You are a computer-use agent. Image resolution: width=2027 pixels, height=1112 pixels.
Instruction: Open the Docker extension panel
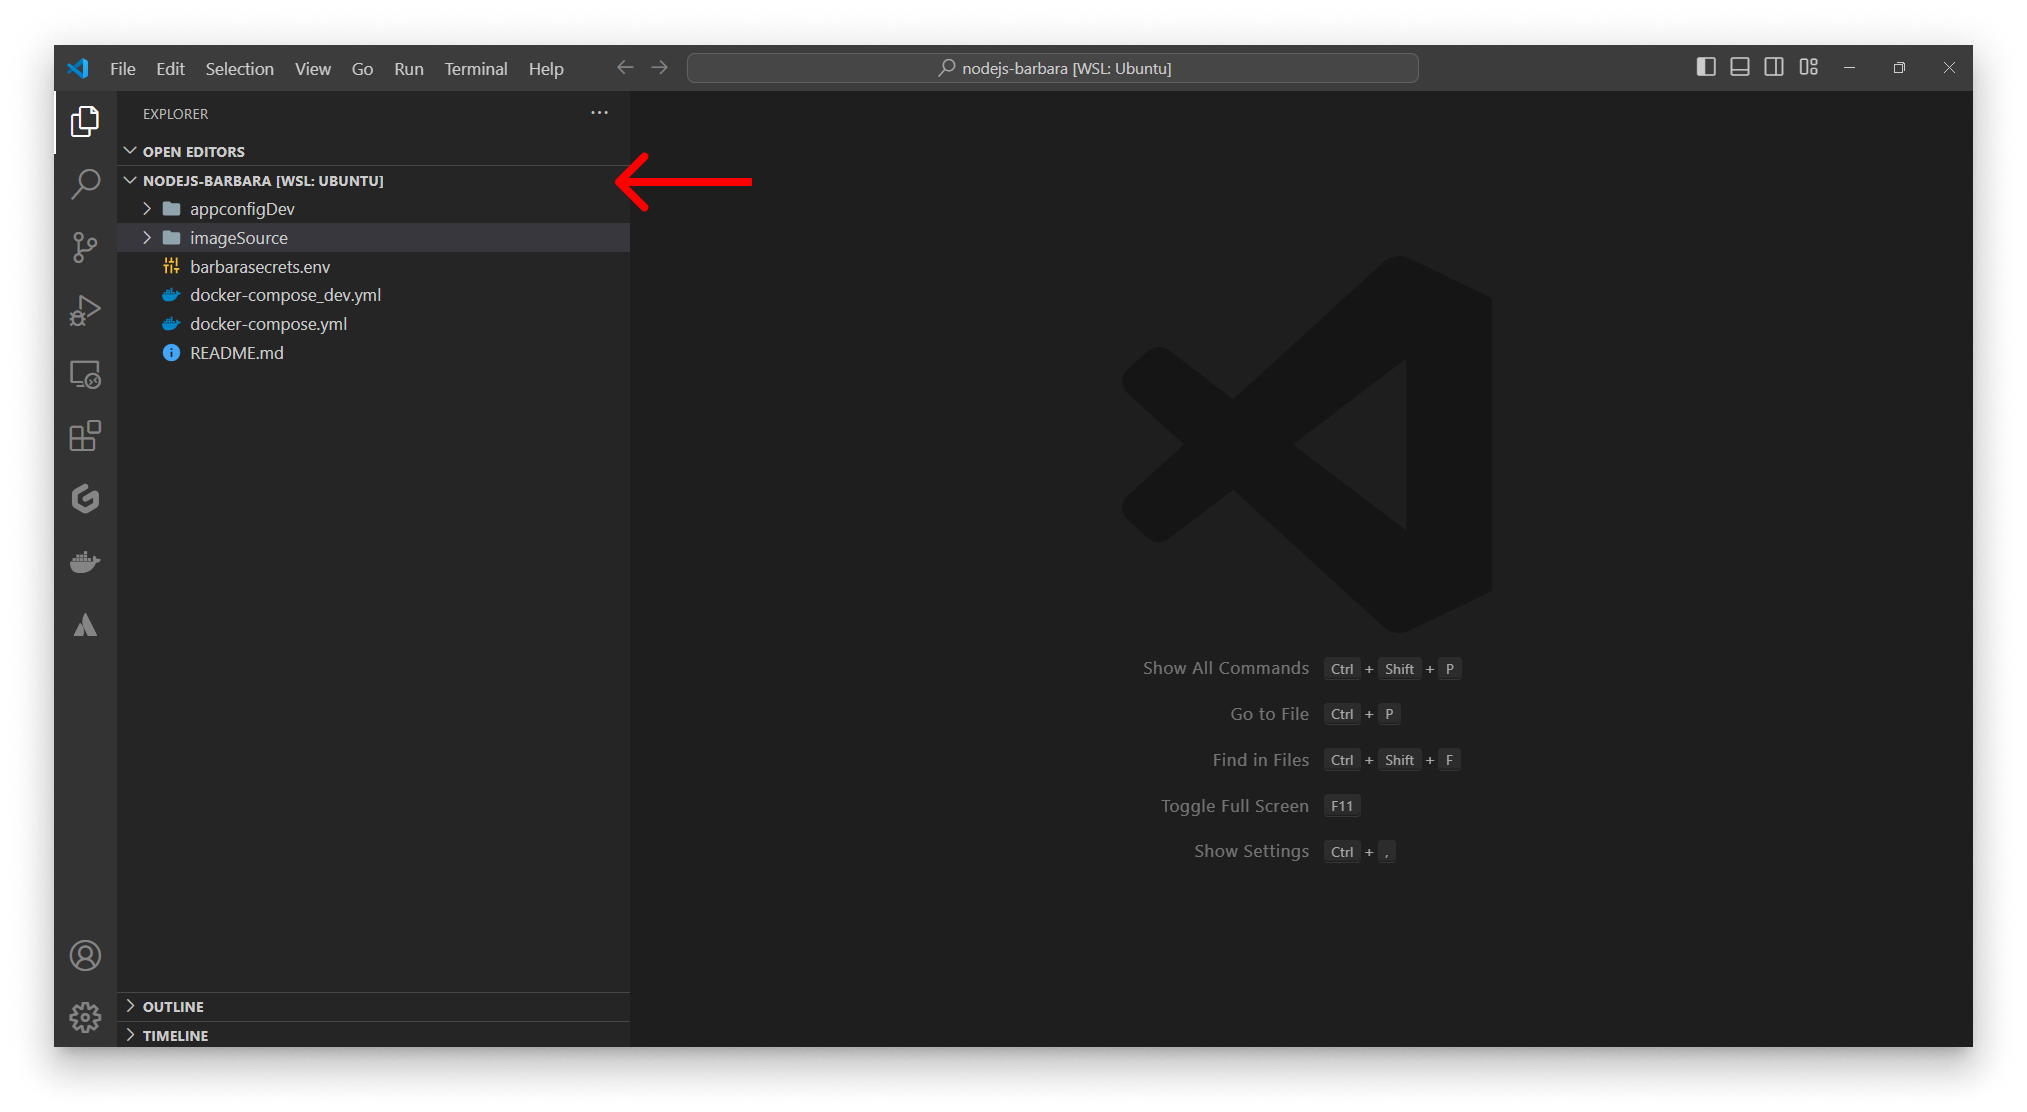click(x=86, y=561)
